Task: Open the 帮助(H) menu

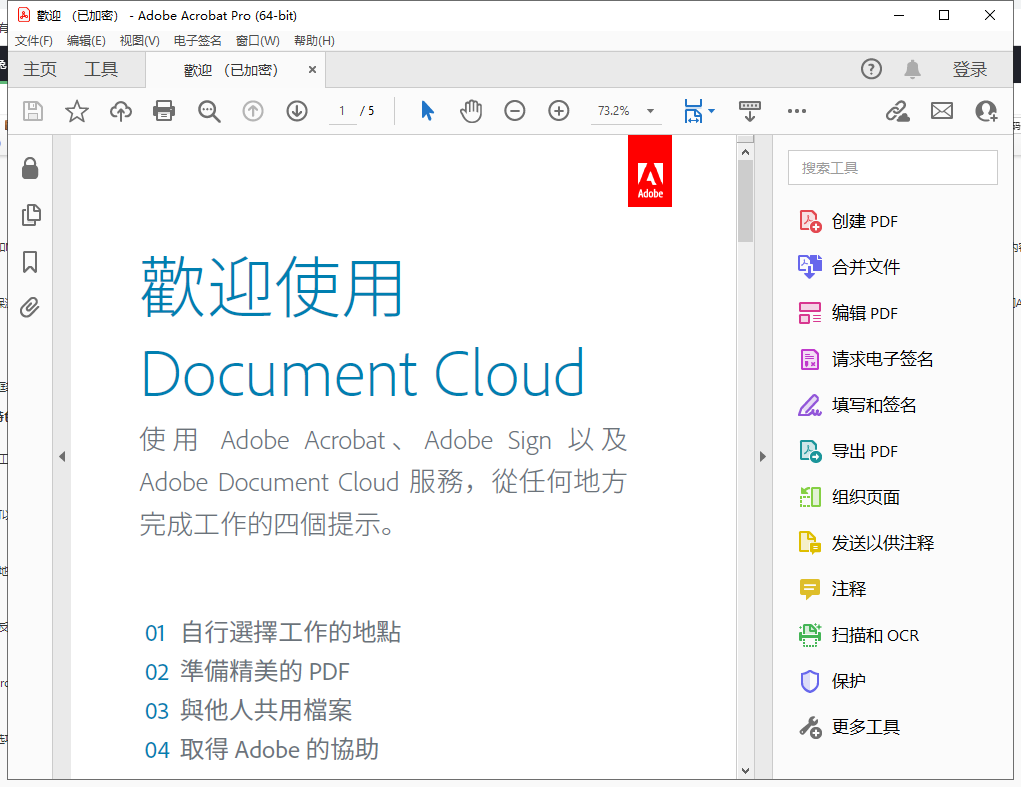Action: (315, 41)
